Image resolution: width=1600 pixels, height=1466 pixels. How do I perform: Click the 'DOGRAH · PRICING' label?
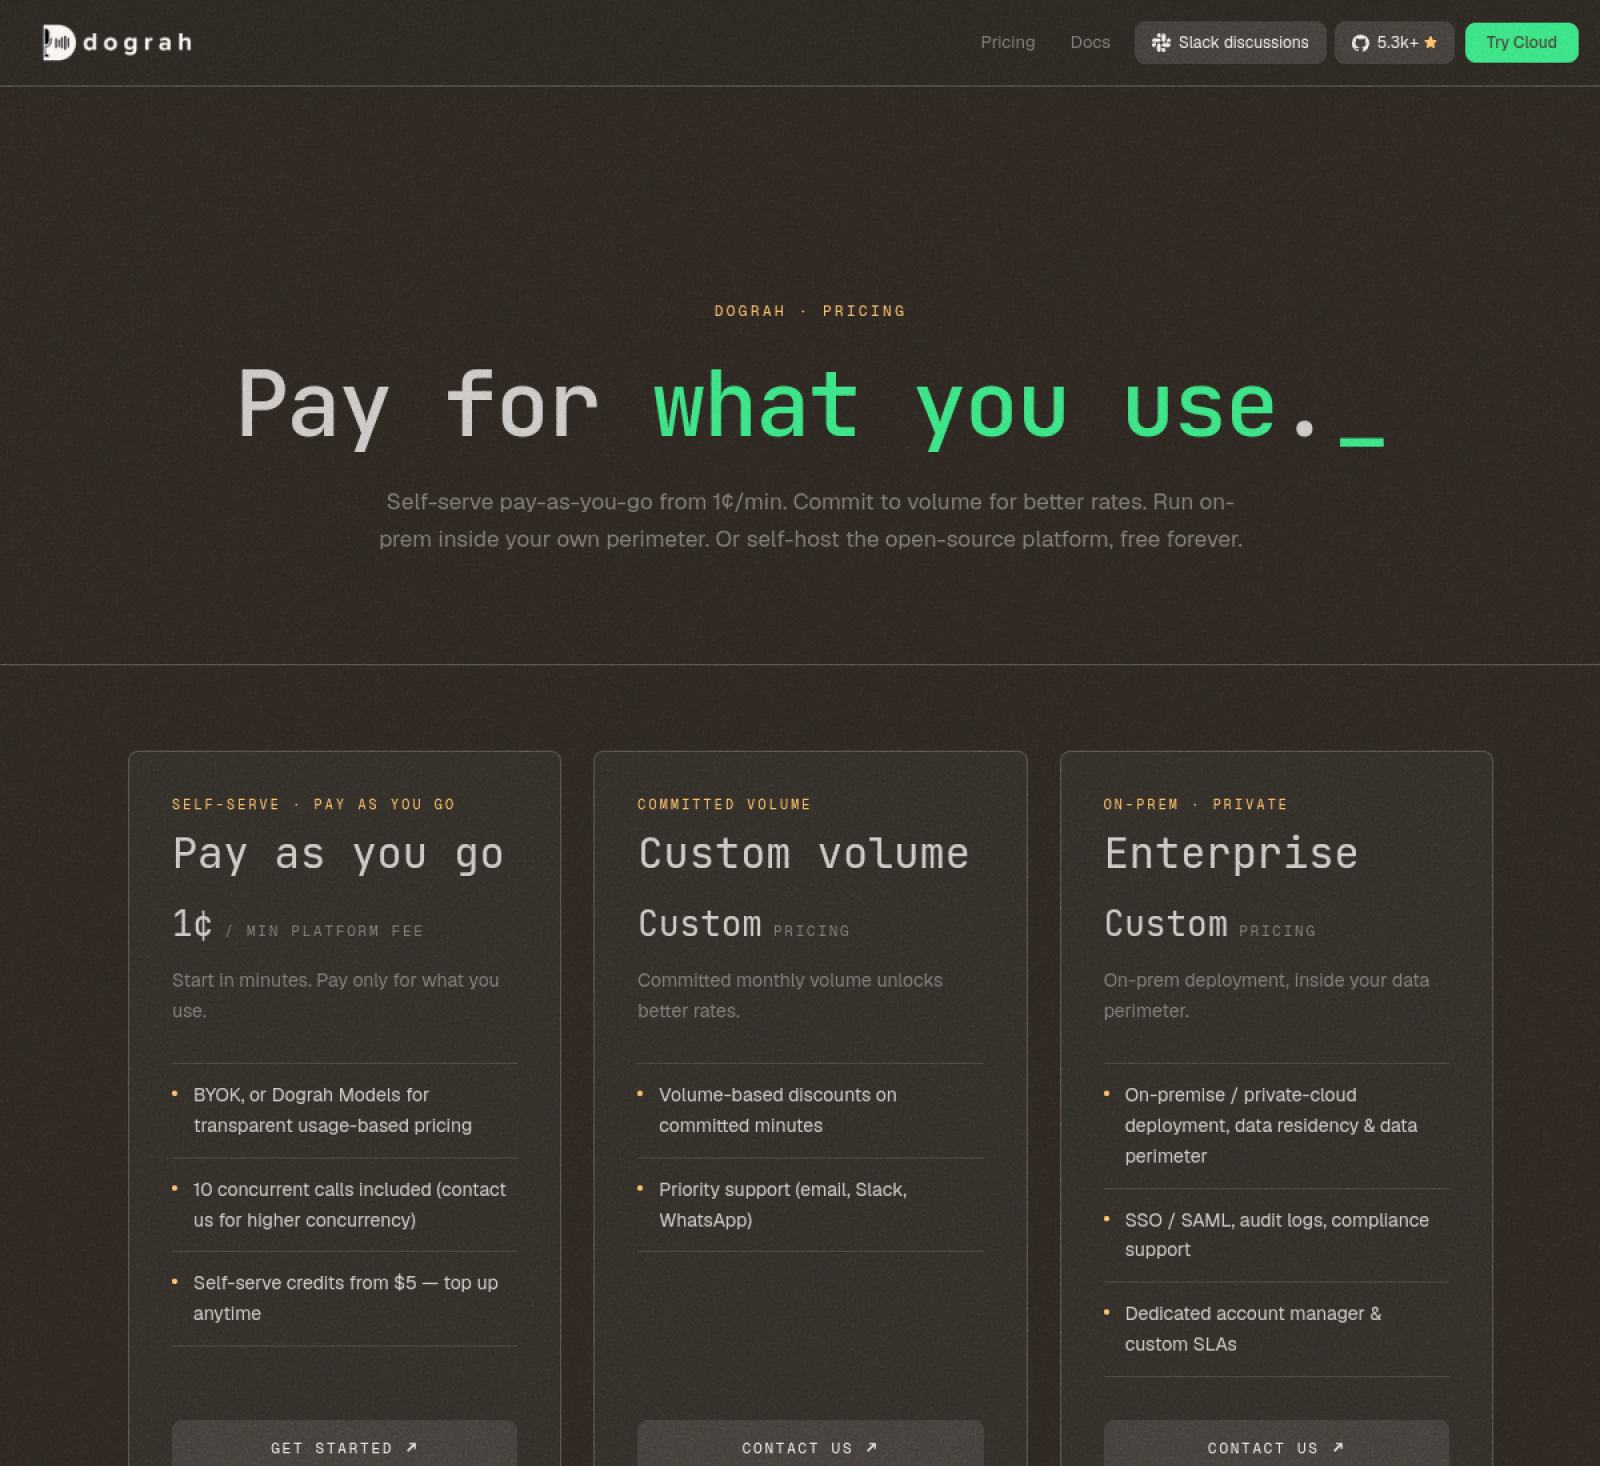click(810, 311)
